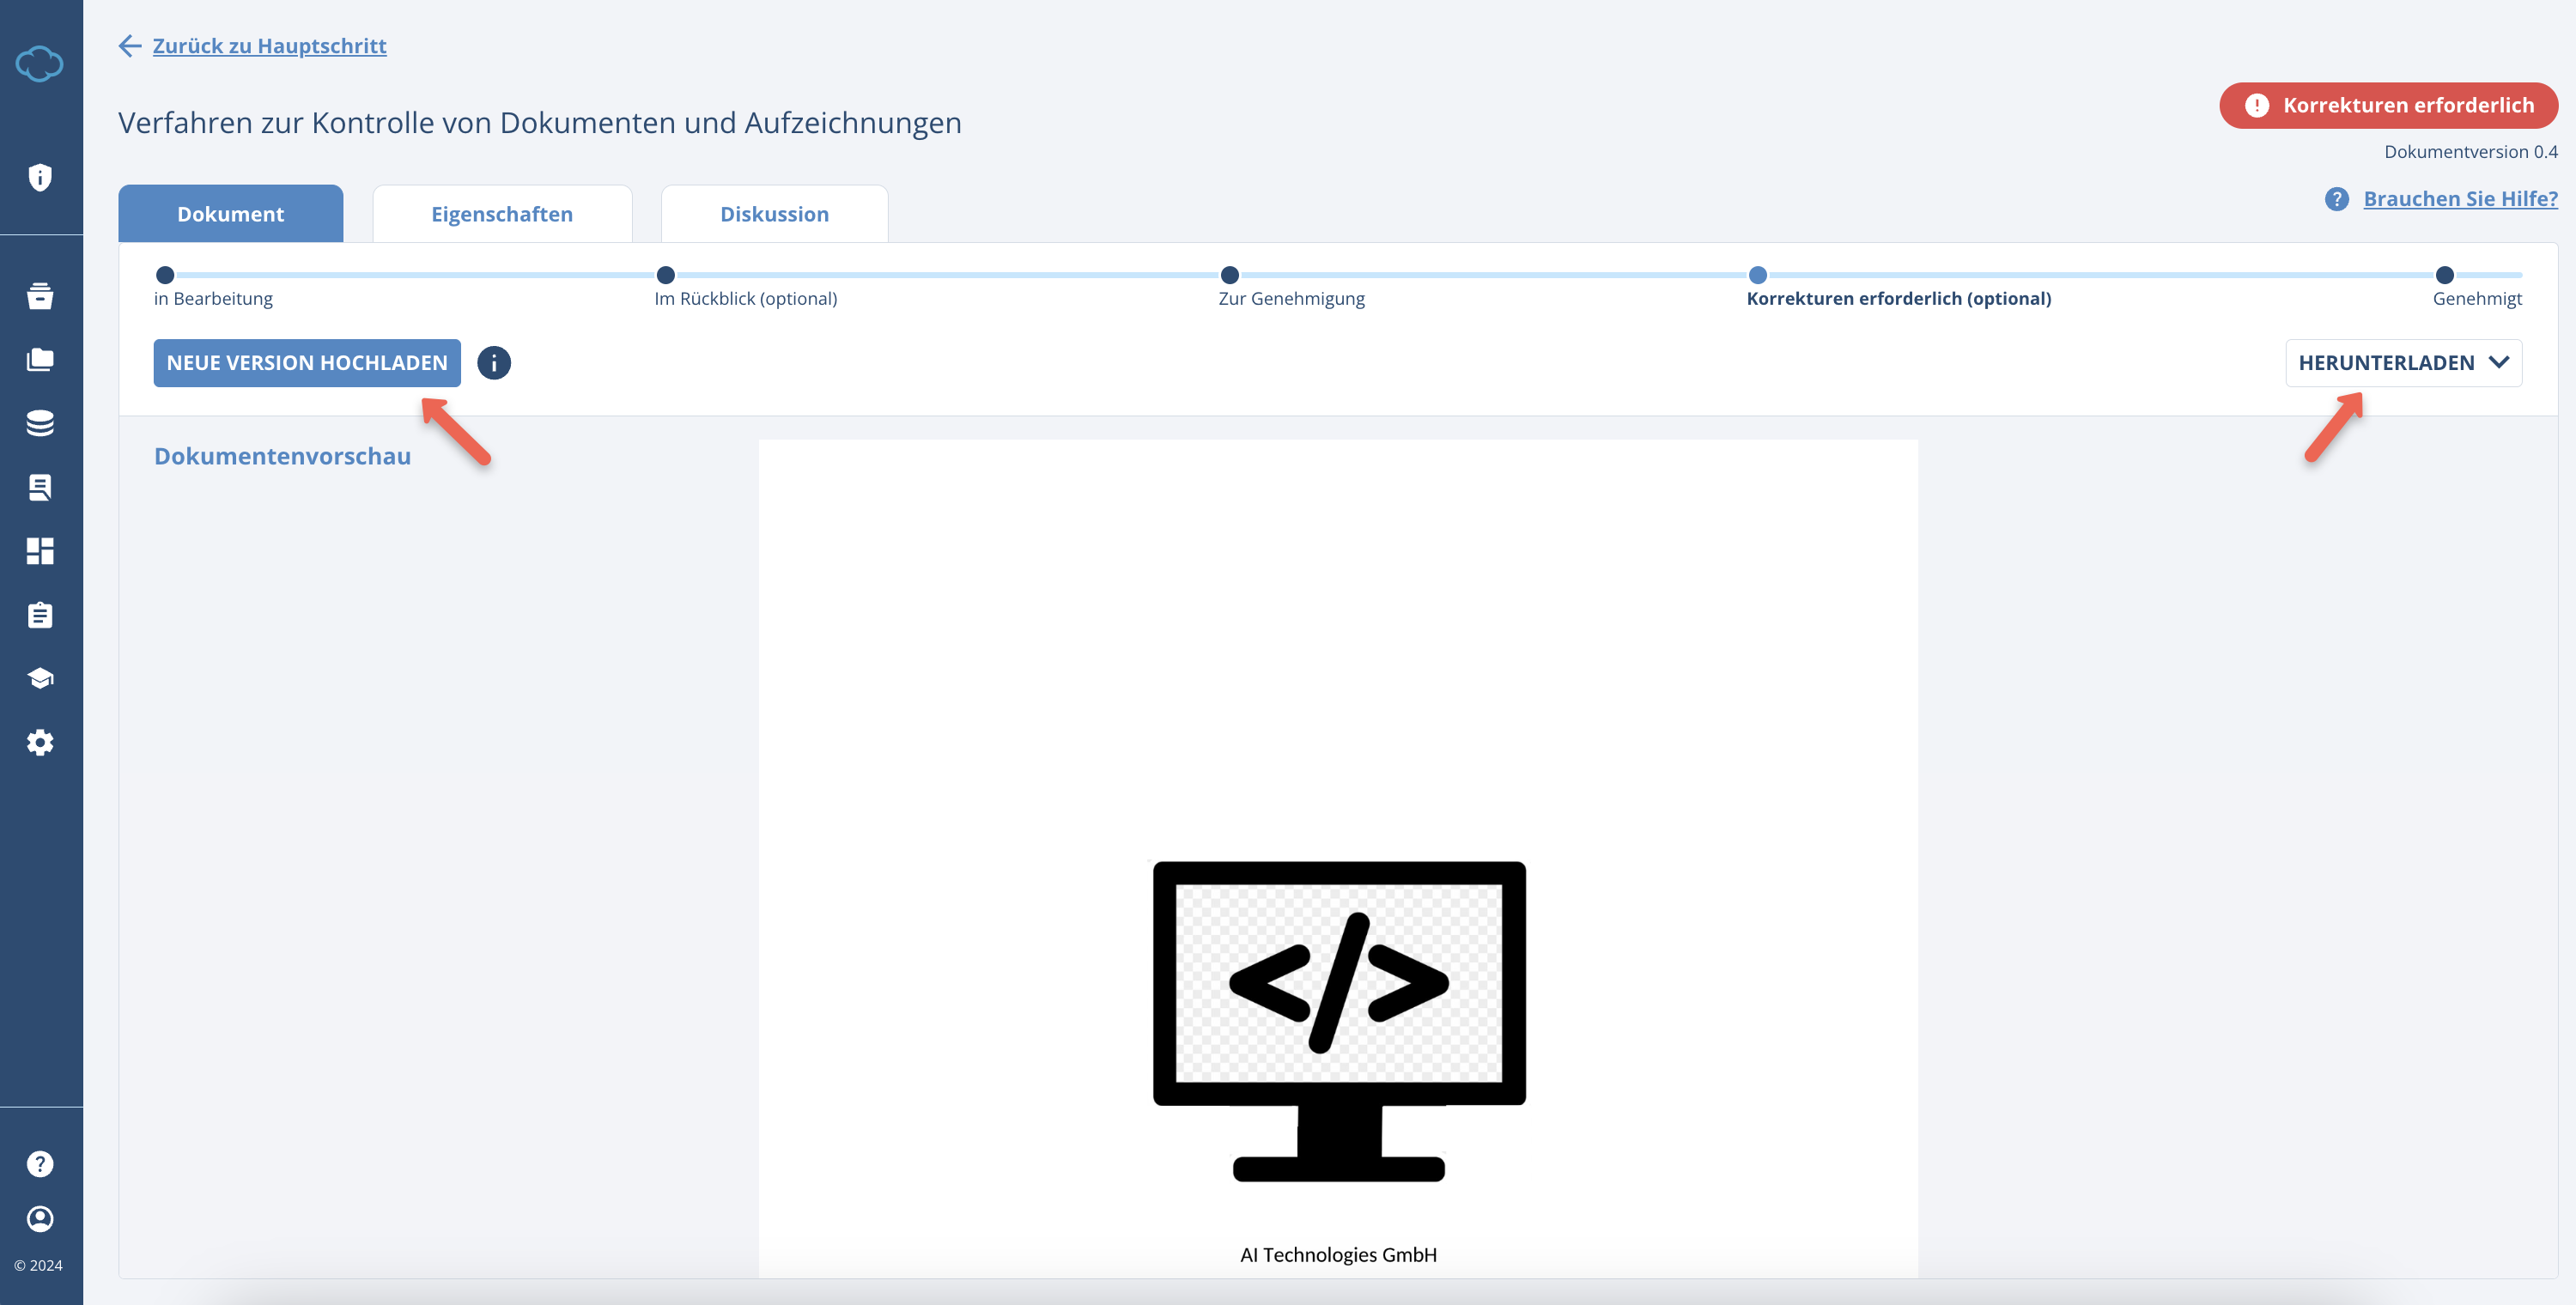
Task: Click the cloud logo at top left
Action: (40, 64)
